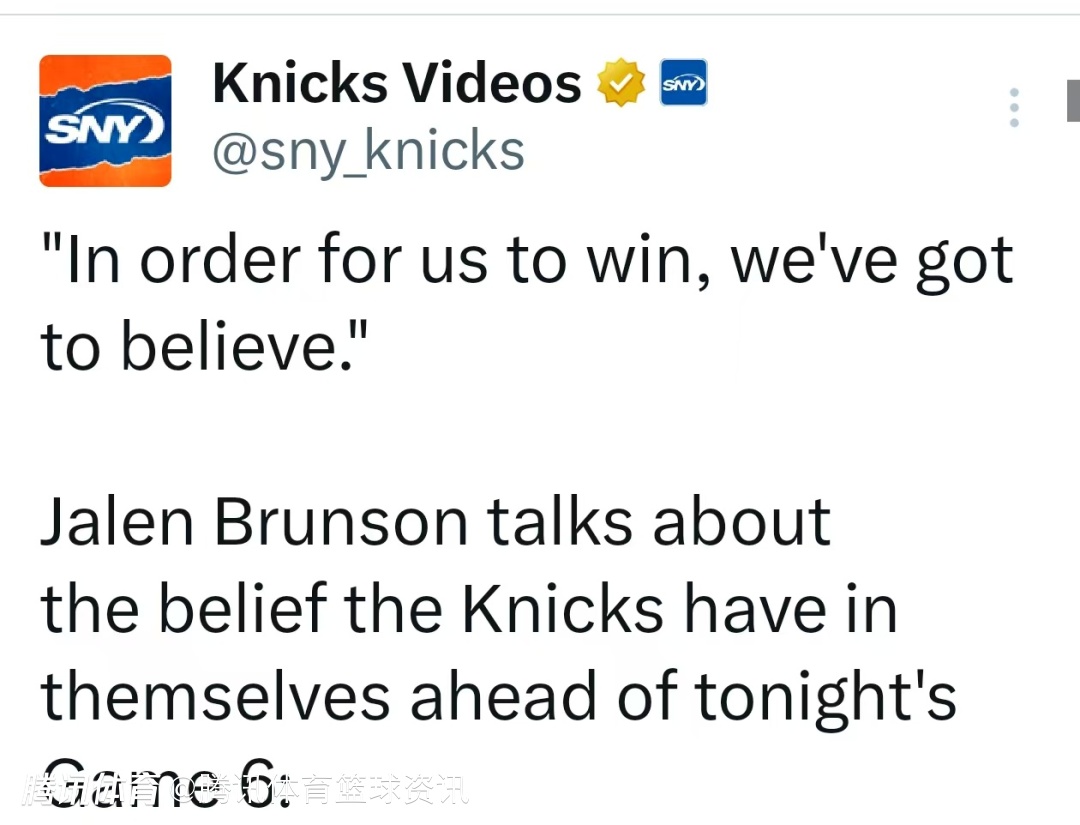Open the three-dot more options menu
Image resolution: width=1080 pixels, height=825 pixels.
tap(1014, 107)
